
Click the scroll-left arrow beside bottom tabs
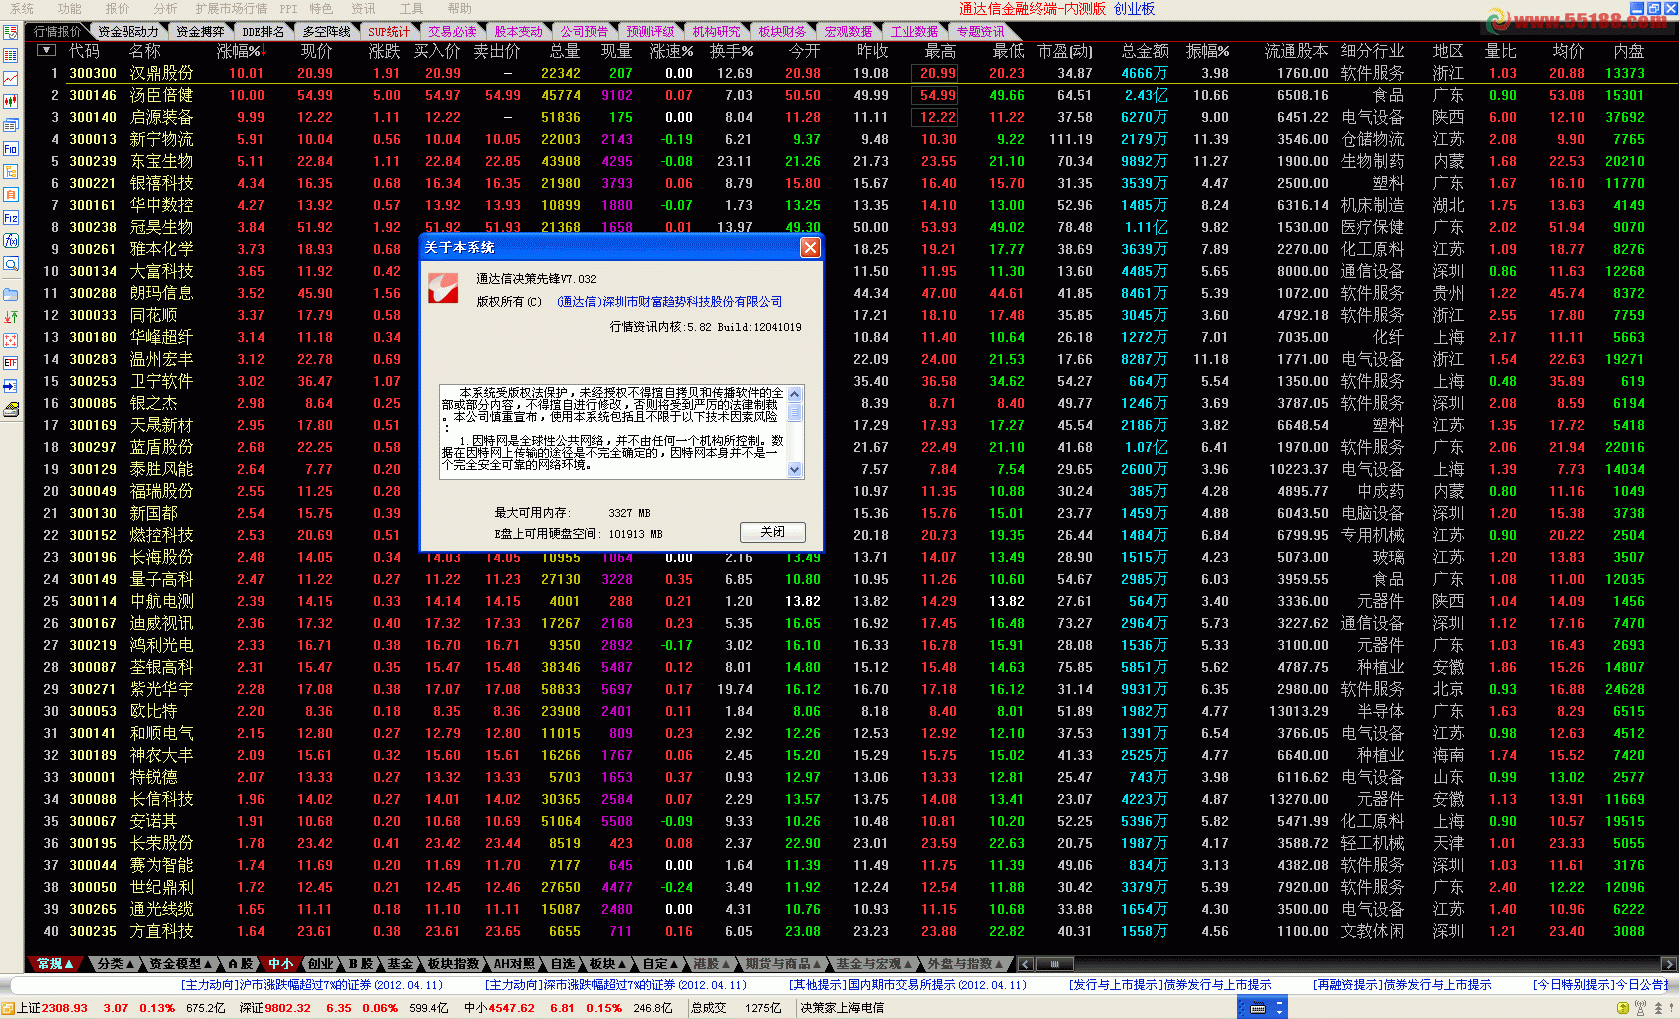coord(1026,964)
